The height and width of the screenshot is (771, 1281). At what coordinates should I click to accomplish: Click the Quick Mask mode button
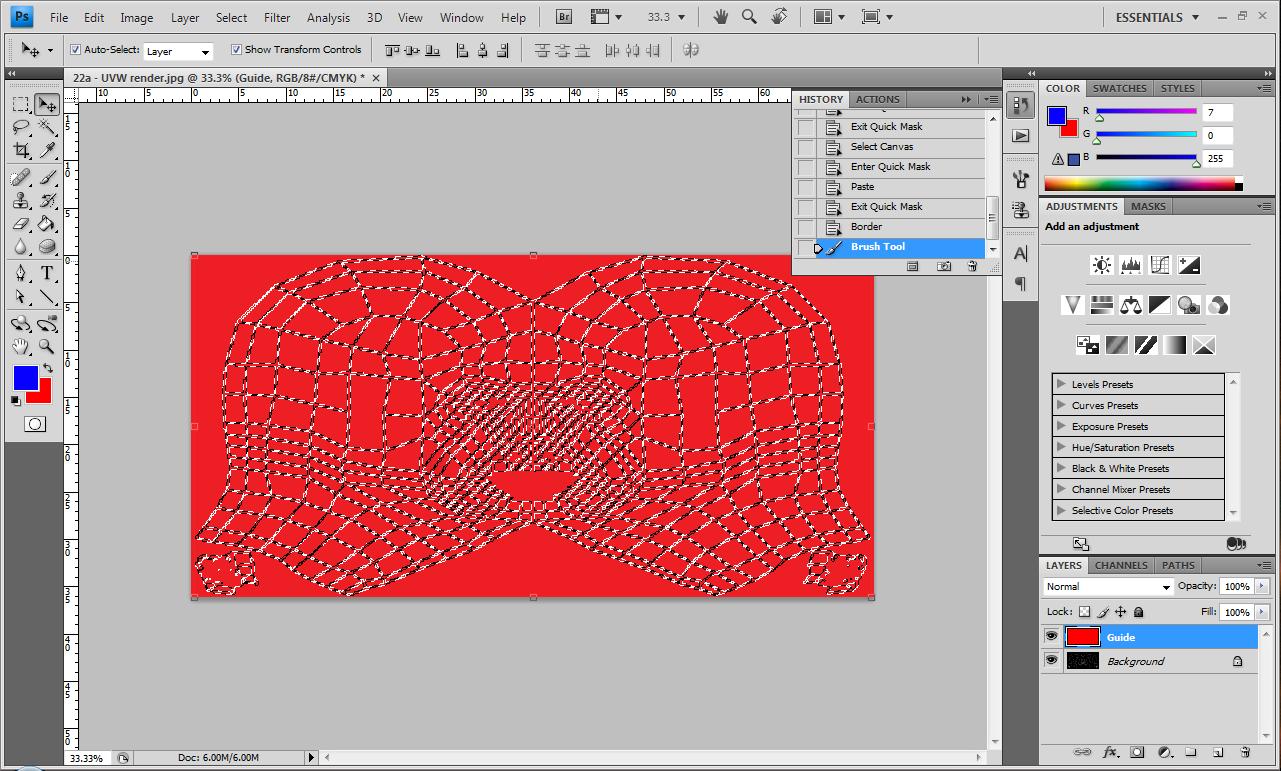coord(34,424)
